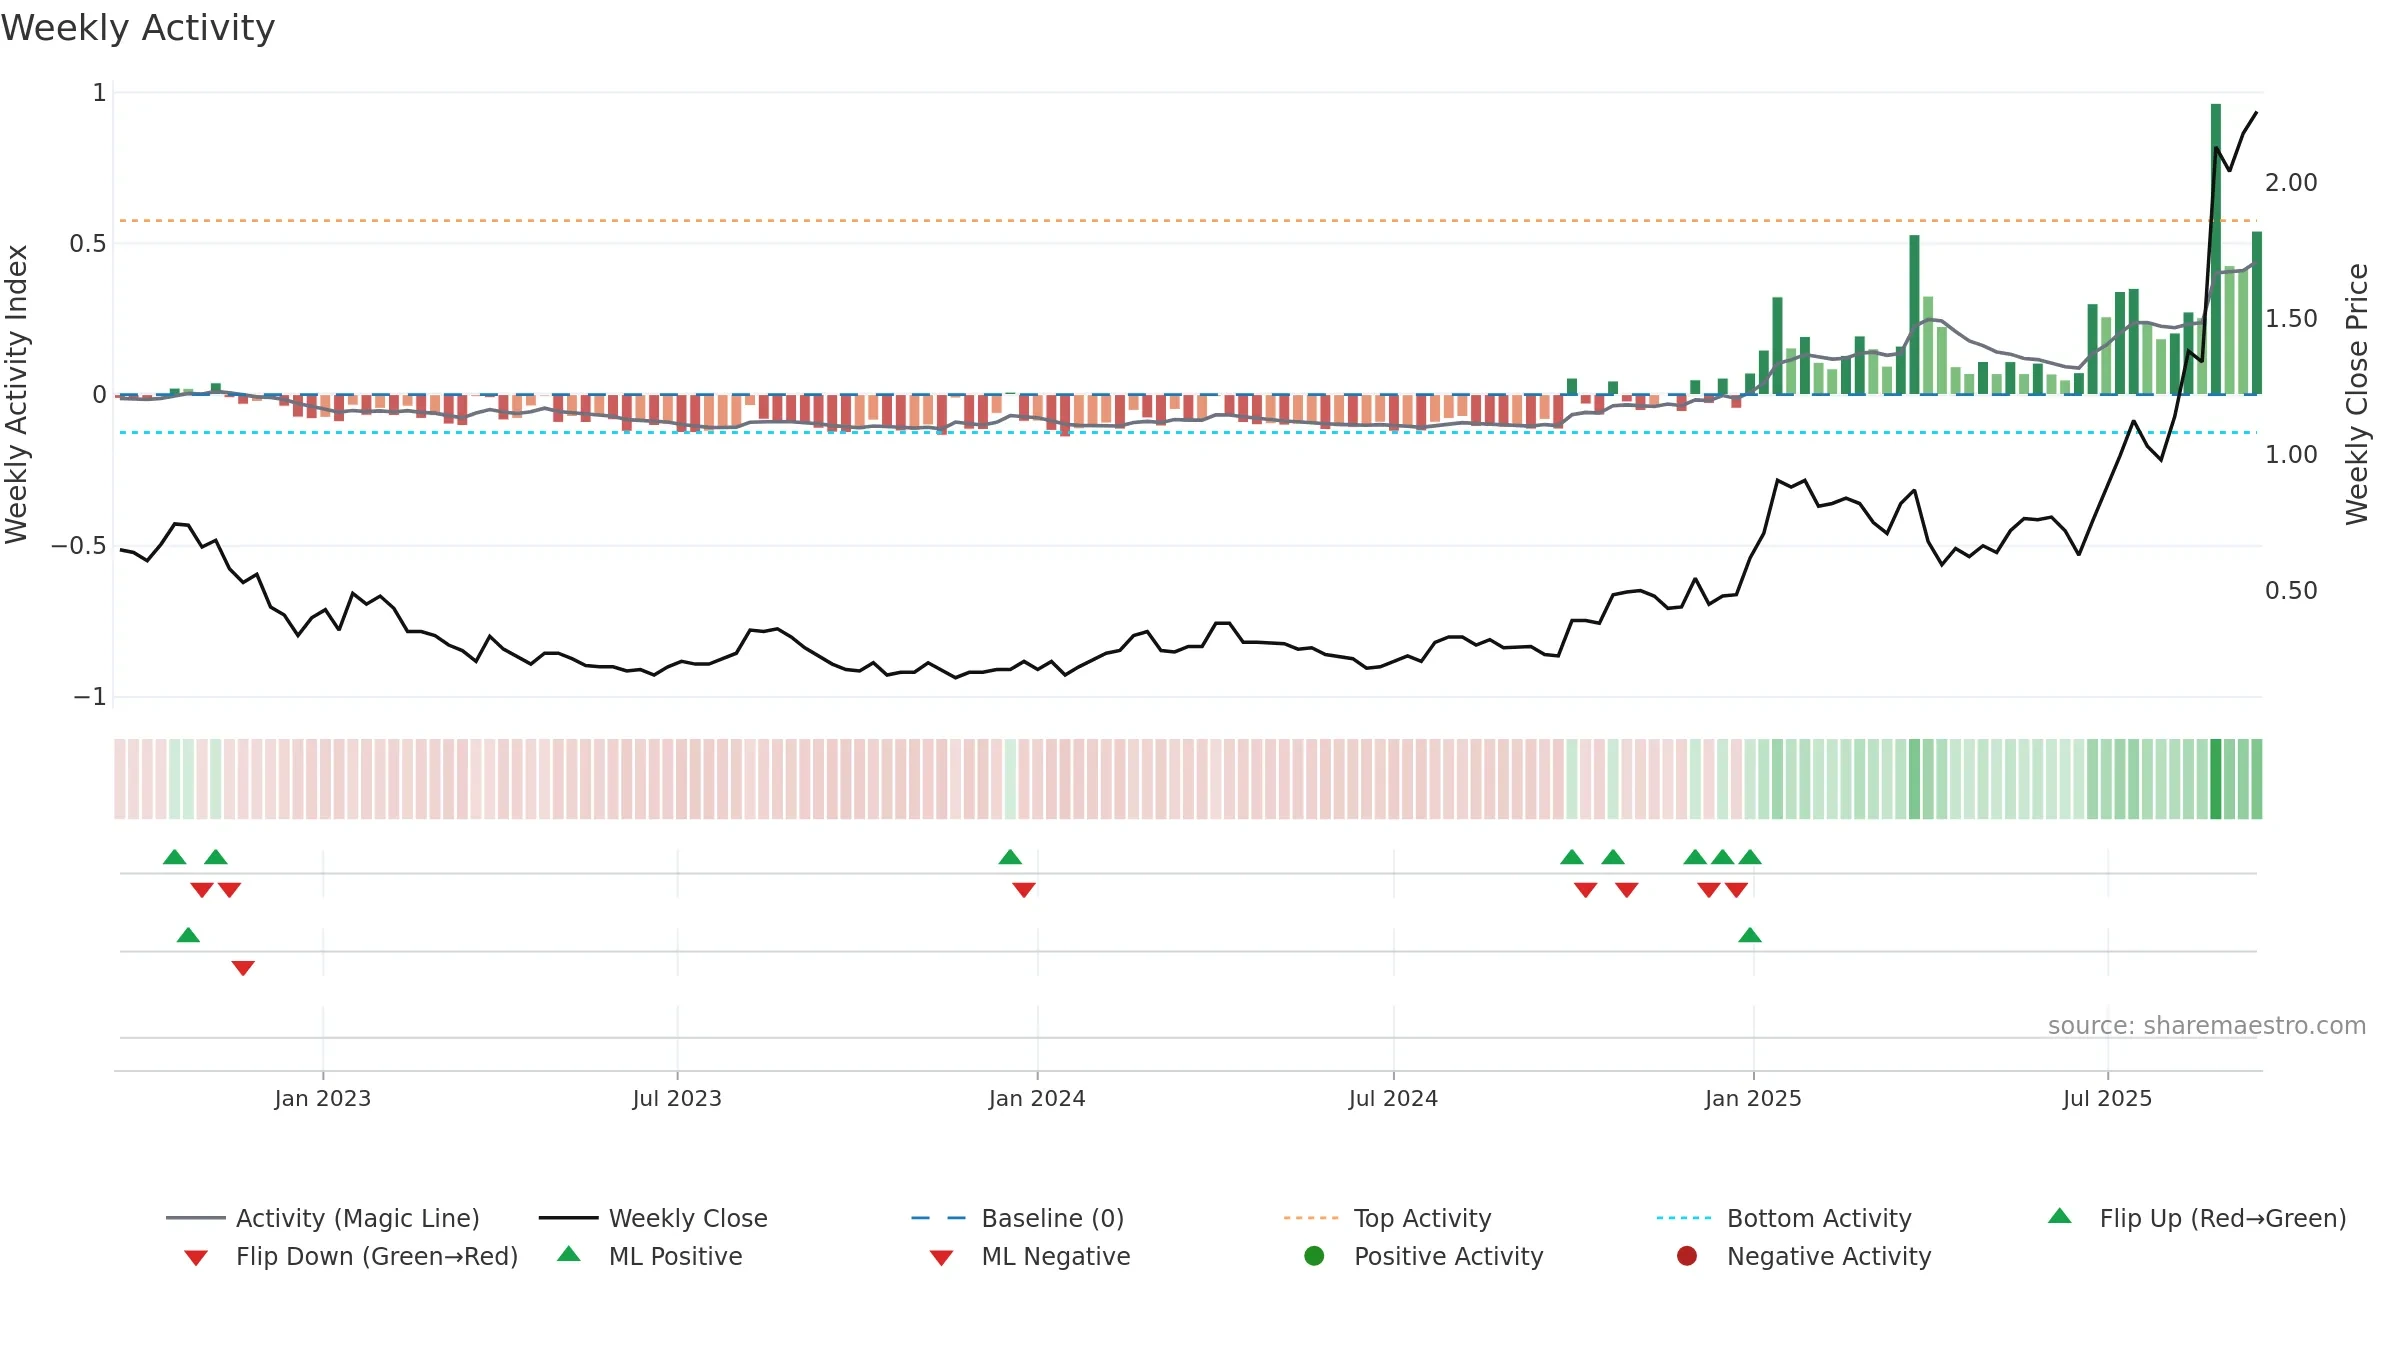The image size is (2400, 1350).
Task: Click the Negative Activity red circle icon
Action: (x=1687, y=1256)
